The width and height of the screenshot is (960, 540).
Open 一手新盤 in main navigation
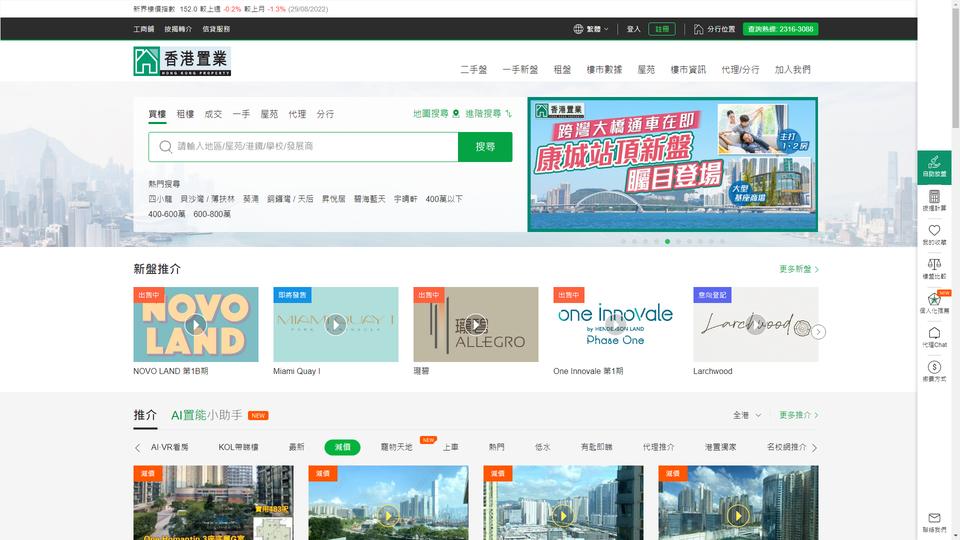pos(520,70)
